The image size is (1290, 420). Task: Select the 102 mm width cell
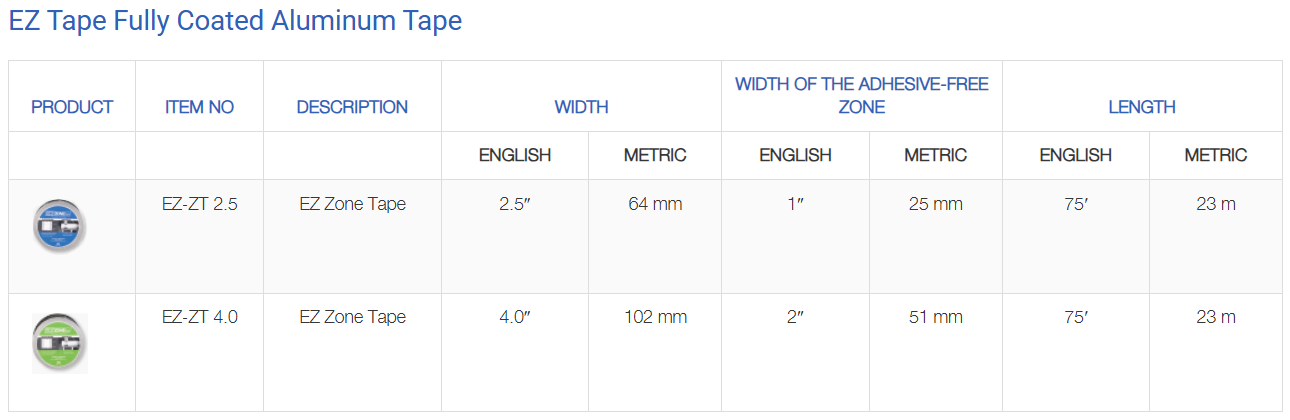[x=655, y=317]
